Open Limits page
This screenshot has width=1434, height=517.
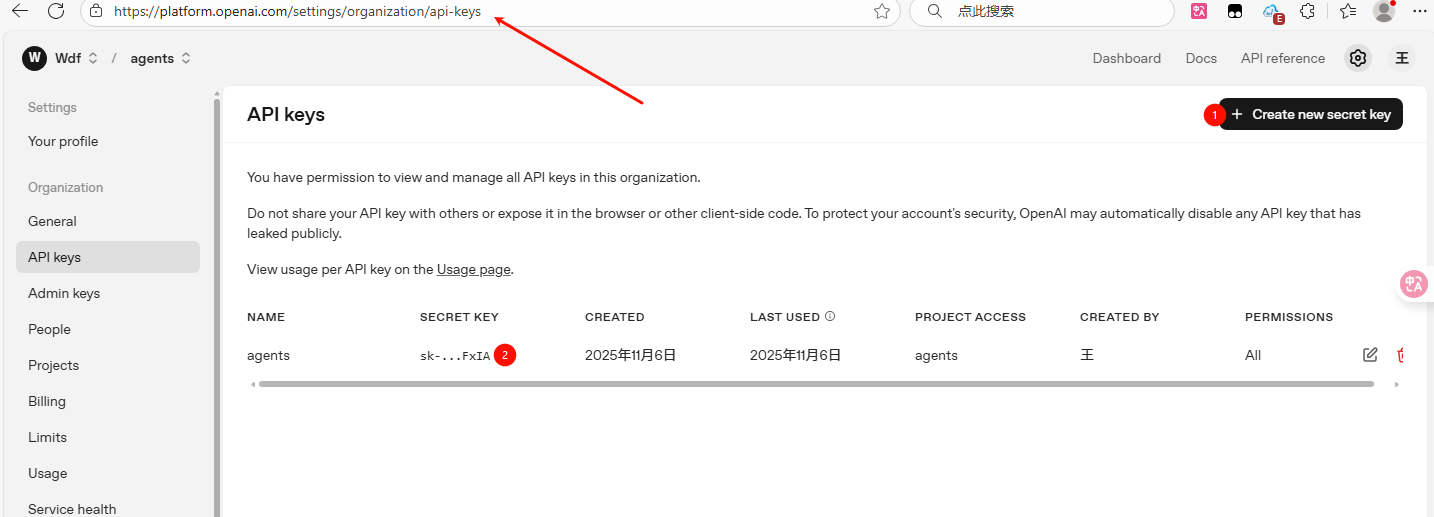(47, 437)
